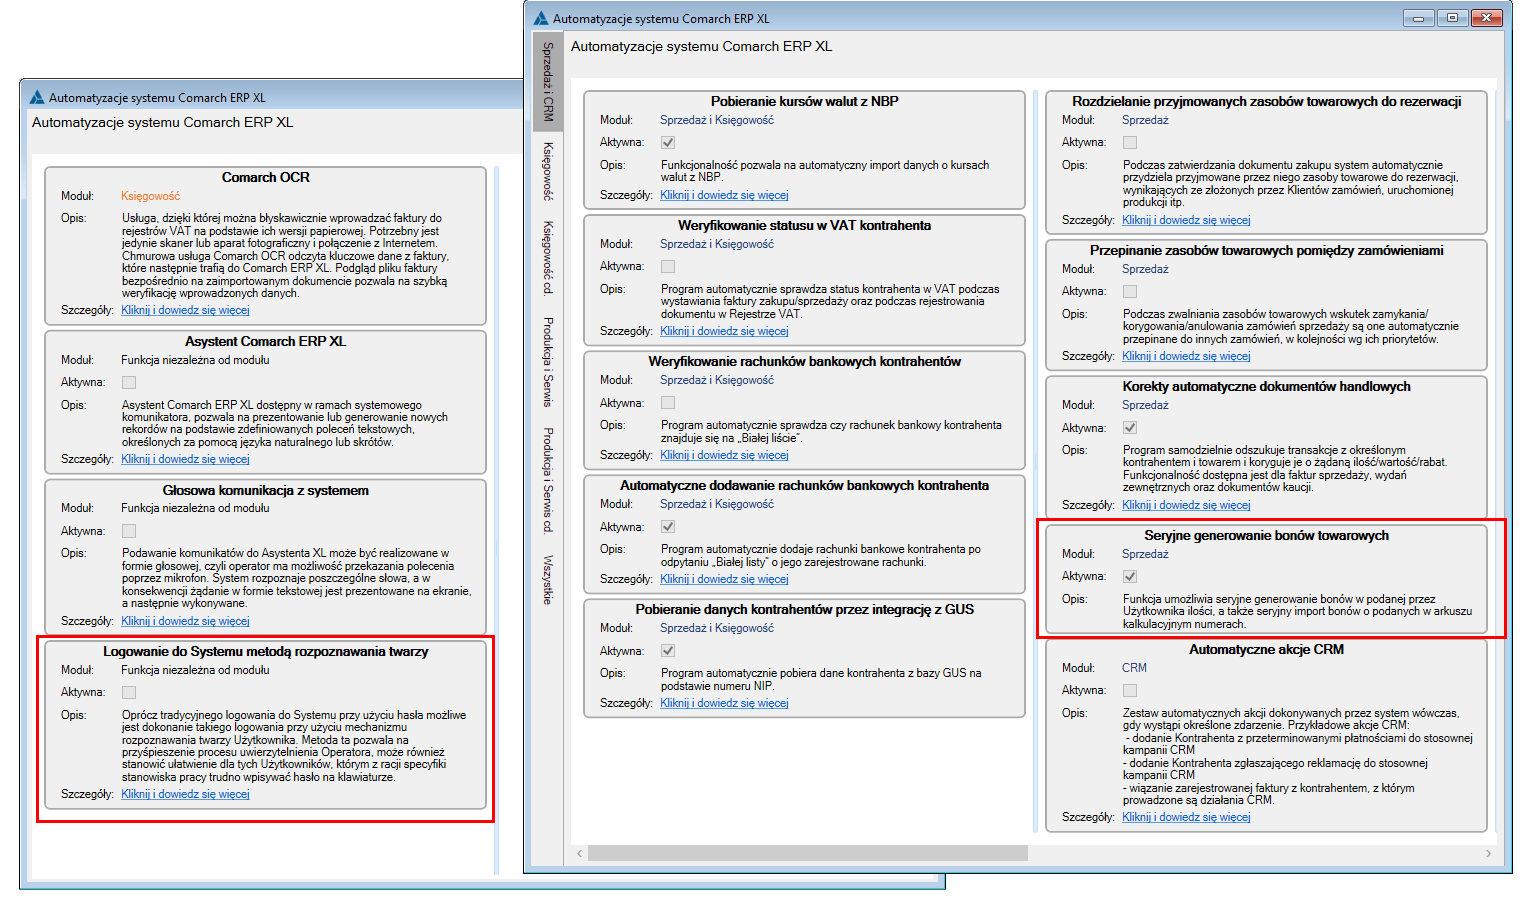Click the Seryjne generowanie bonów towarowych heading
This screenshot has height=907, width=1538.
point(1266,536)
